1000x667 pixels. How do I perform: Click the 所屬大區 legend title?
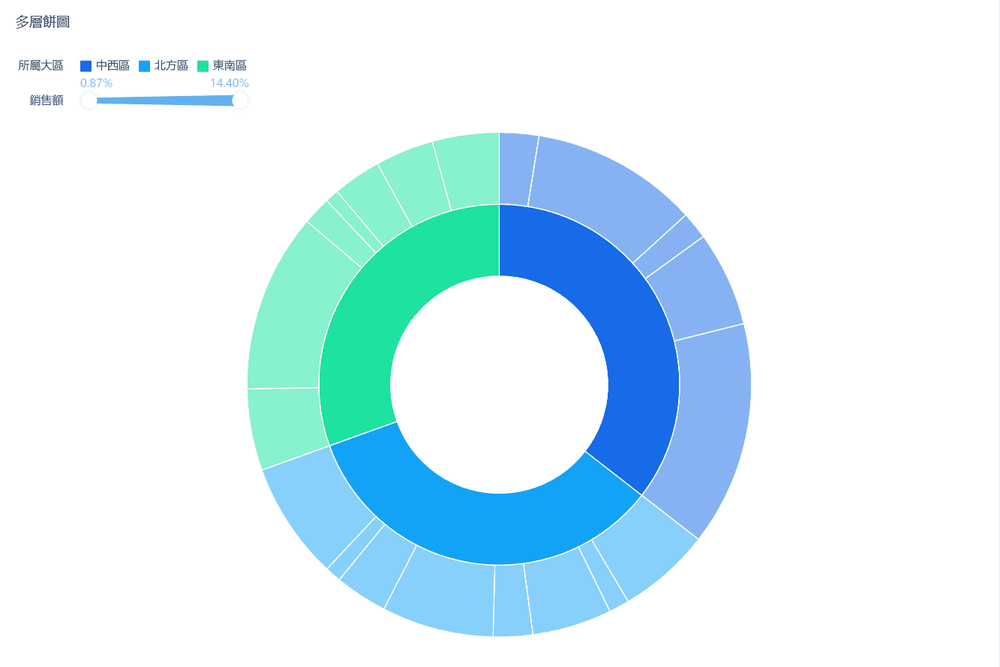click(41, 66)
